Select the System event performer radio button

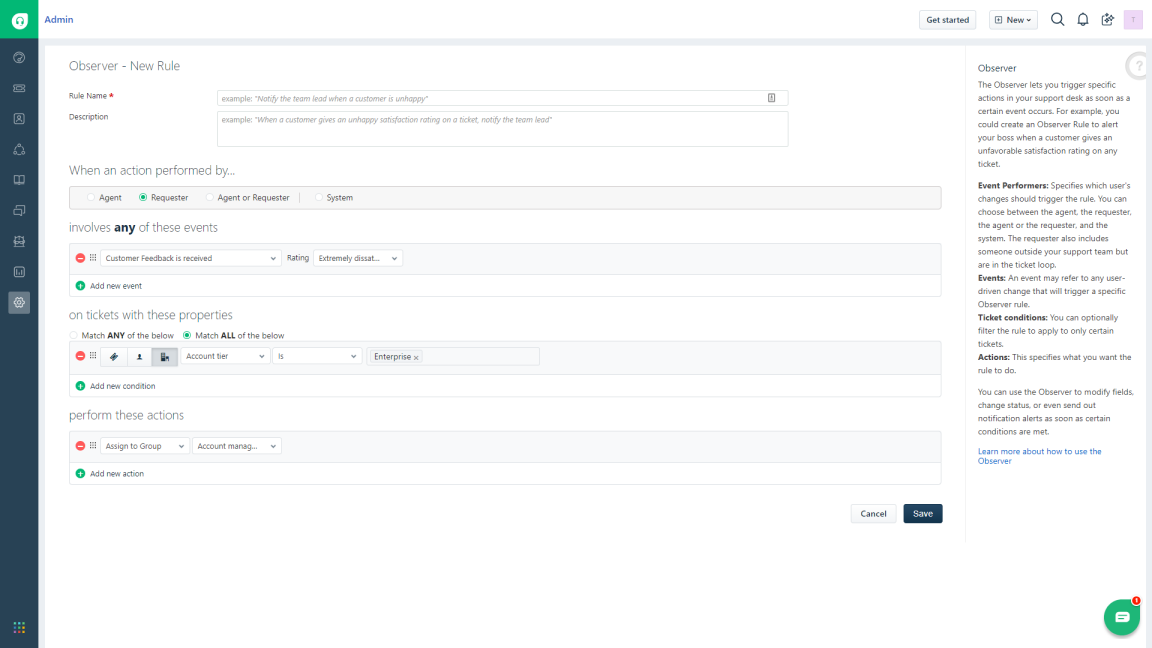tap(319, 197)
